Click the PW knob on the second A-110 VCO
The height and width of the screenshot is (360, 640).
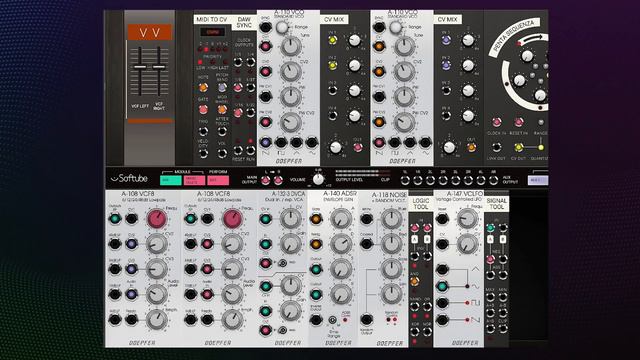pyautogui.click(x=404, y=97)
